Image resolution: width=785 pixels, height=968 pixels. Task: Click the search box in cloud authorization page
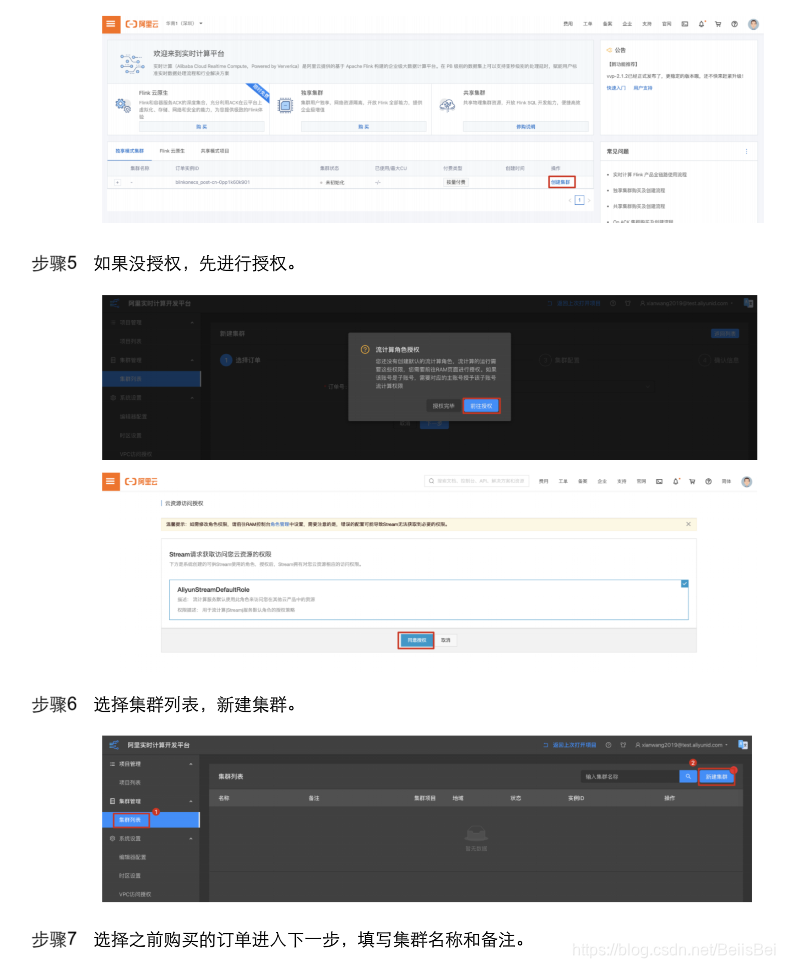pos(476,481)
